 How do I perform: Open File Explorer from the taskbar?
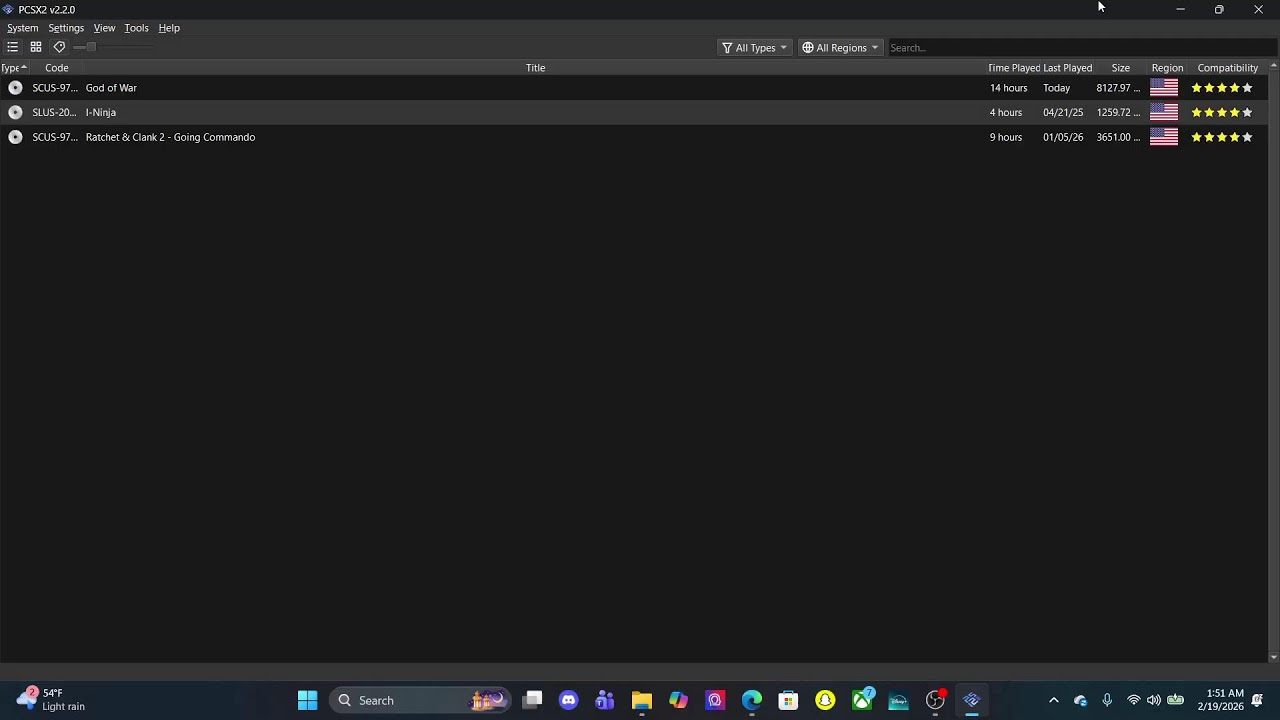click(x=642, y=700)
